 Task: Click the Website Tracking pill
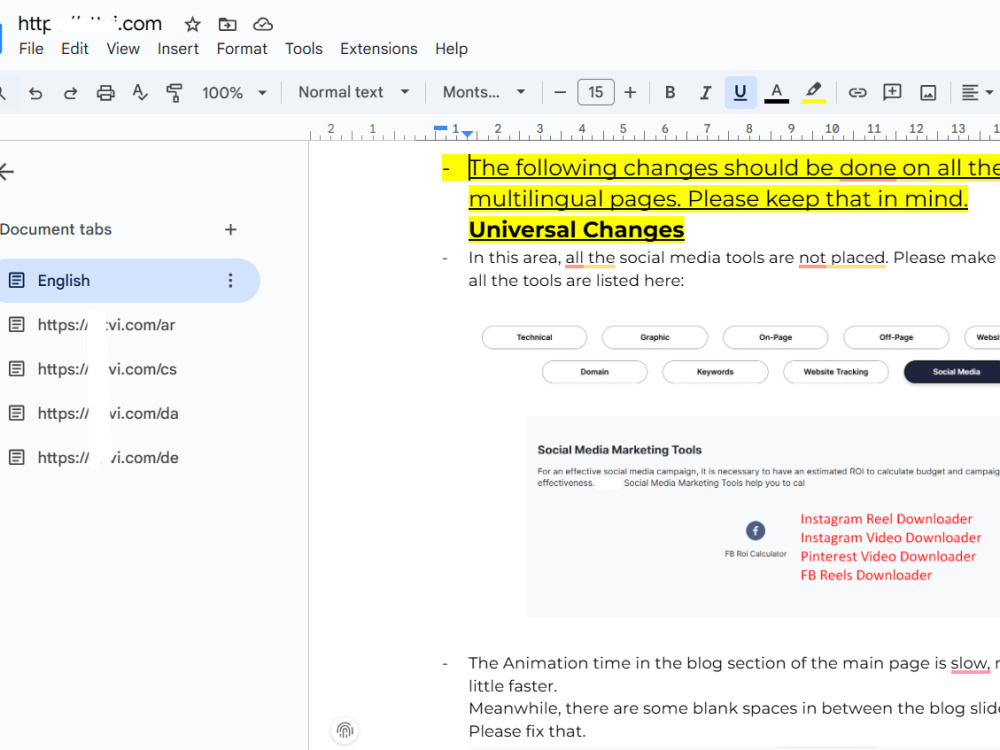(x=835, y=372)
